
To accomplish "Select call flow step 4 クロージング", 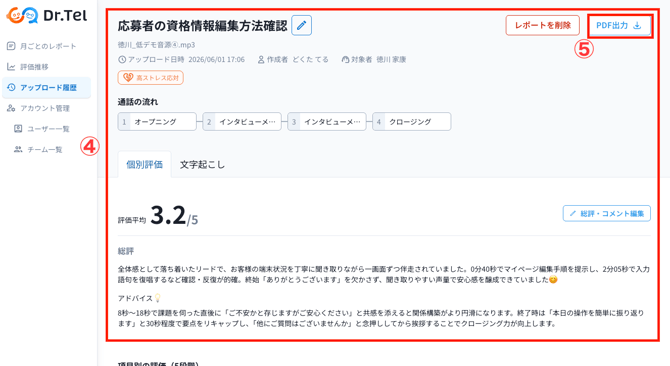I will (412, 122).
